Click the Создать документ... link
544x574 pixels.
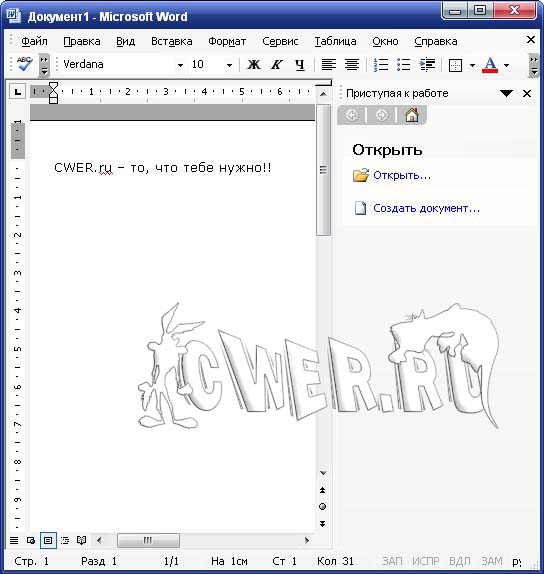pyautogui.click(x=426, y=208)
